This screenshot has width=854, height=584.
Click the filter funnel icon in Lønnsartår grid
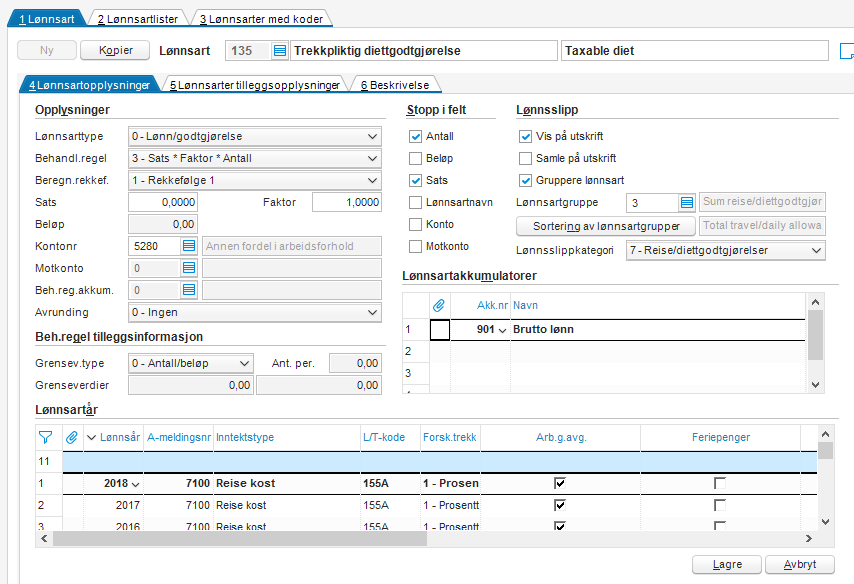pyautogui.click(x=46, y=437)
